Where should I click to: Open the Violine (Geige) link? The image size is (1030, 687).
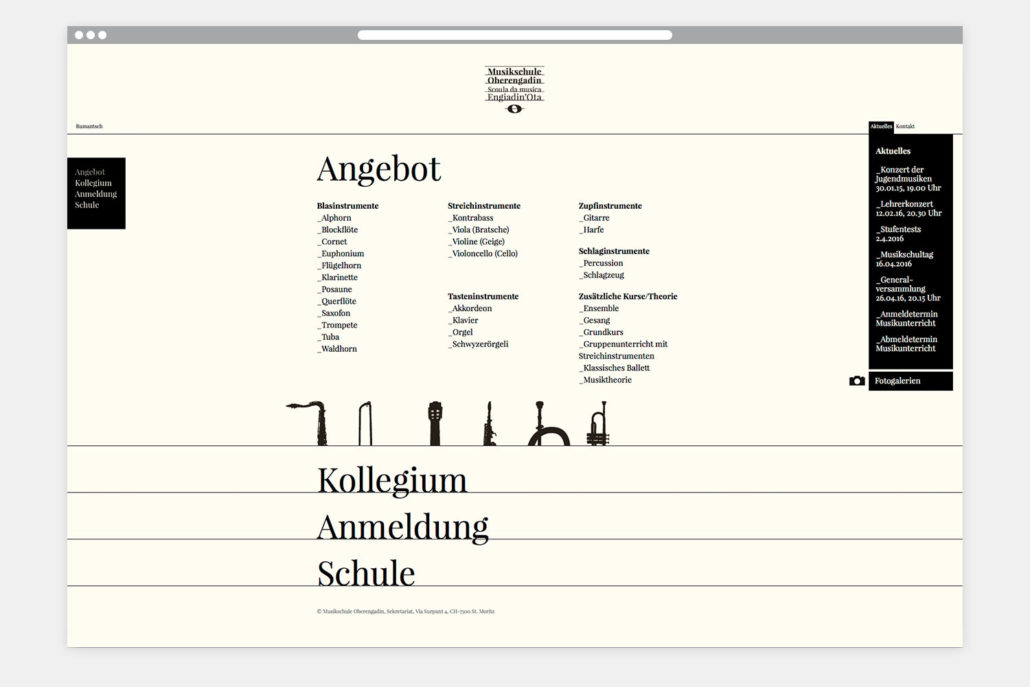(x=476, y=242)
